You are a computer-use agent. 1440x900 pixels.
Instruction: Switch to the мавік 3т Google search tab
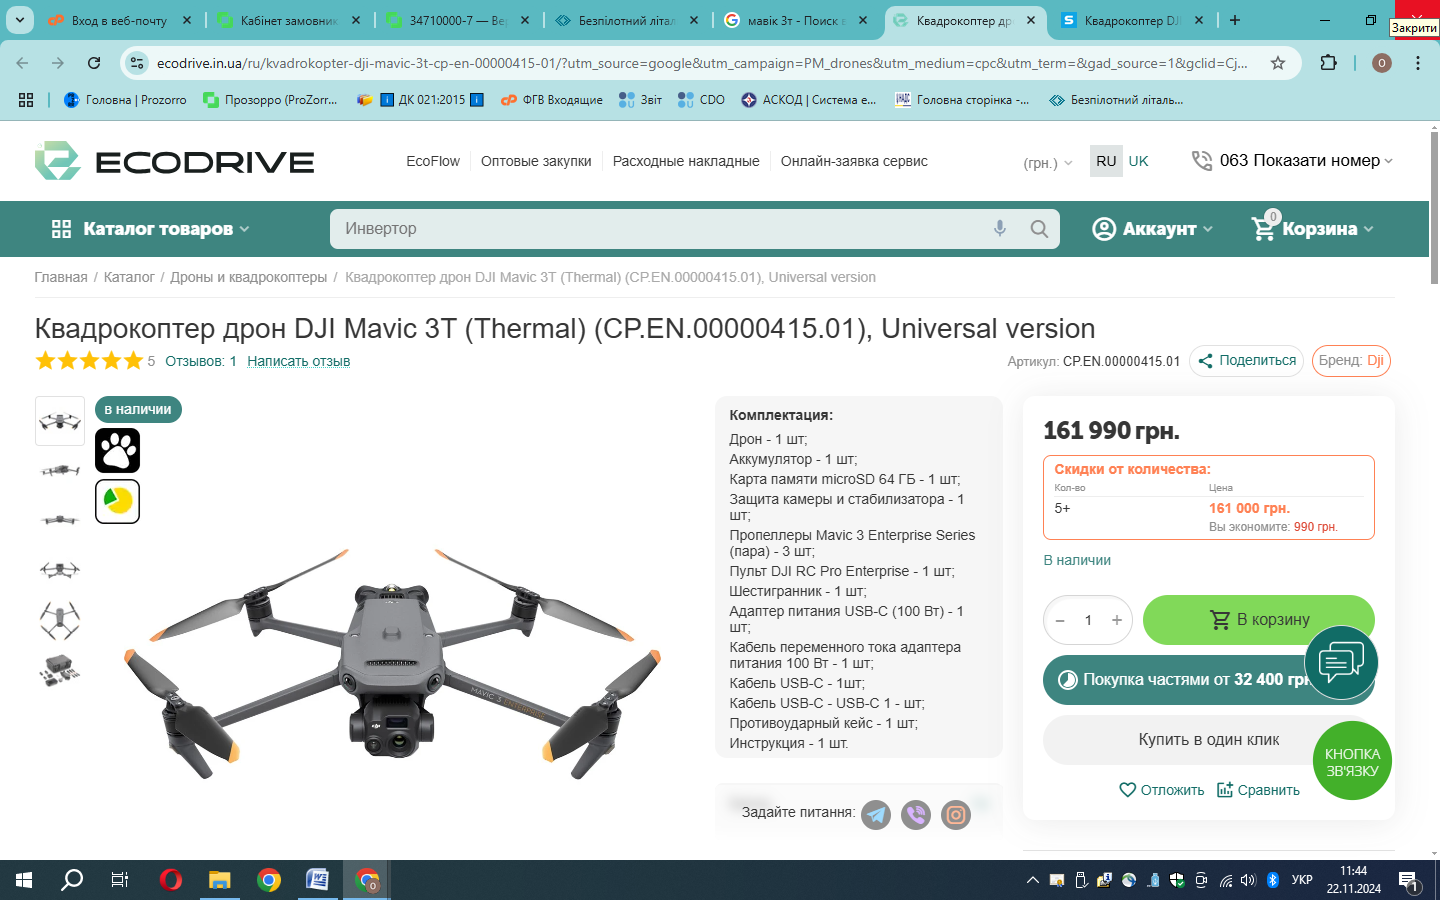pyautogui.click(x=797, y=20)
